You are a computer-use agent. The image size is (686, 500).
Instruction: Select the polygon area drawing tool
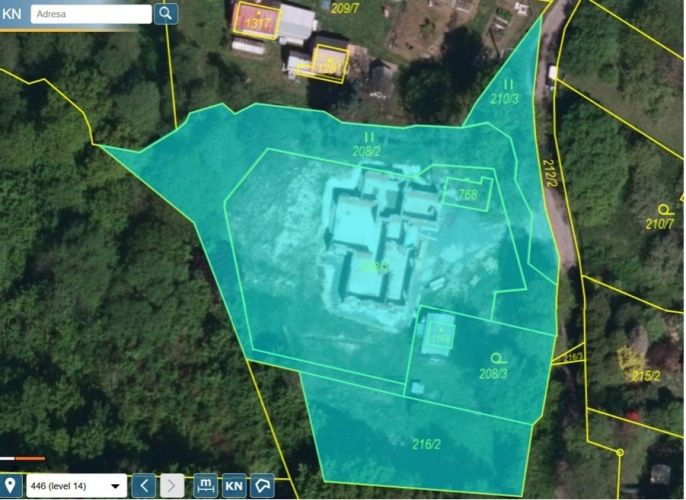click(262, 486)
